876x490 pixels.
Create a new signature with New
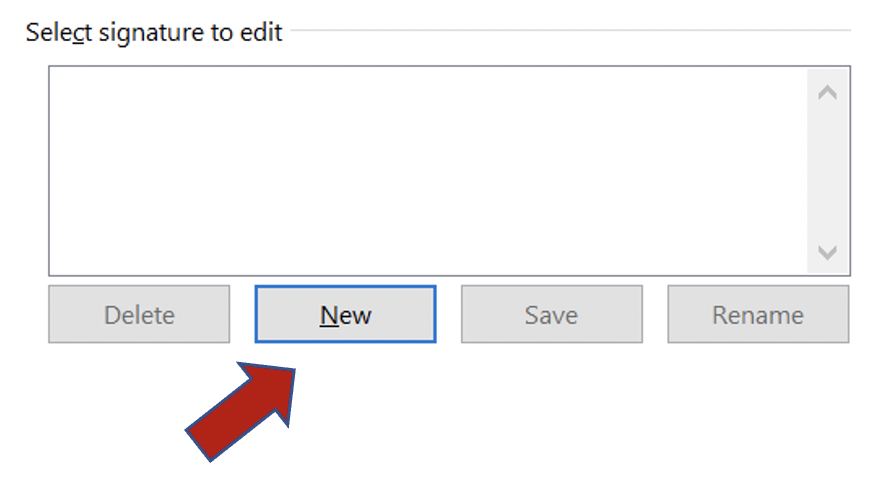pyautogui.click(x=345, y=315)
